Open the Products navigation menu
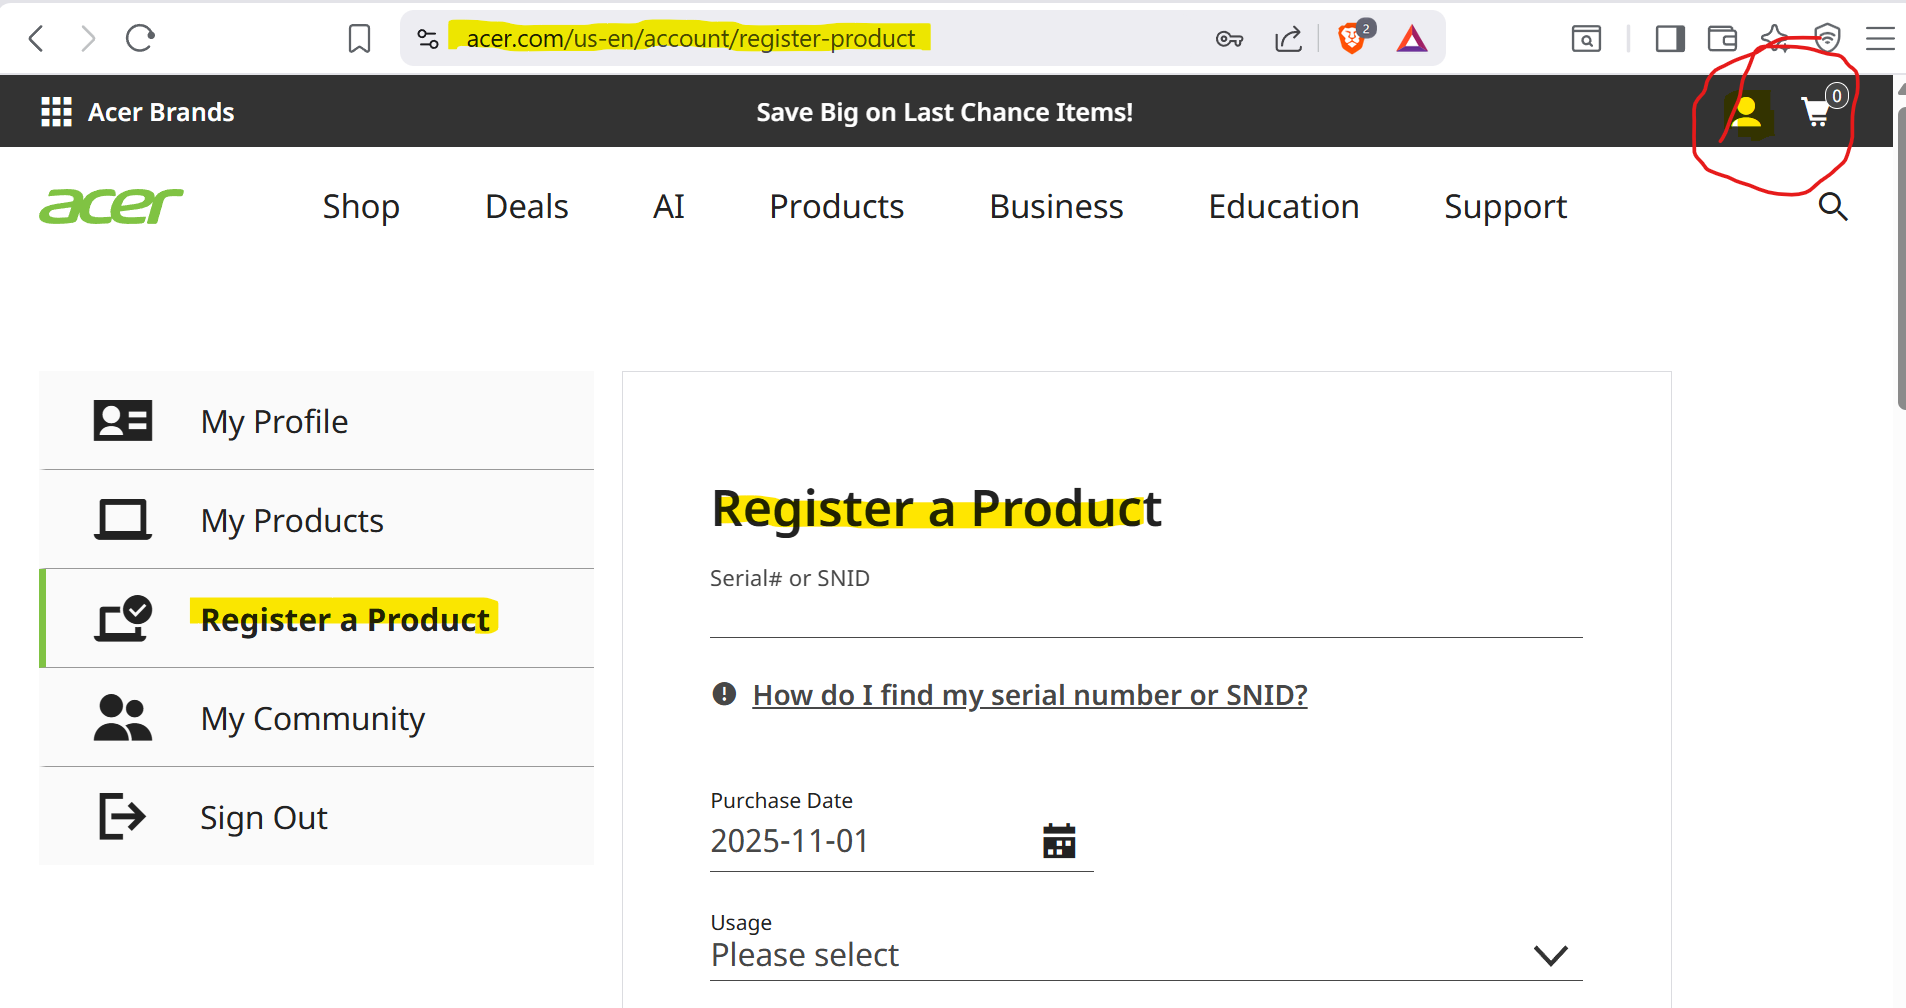The image size is (1906, 1008). 836,207
